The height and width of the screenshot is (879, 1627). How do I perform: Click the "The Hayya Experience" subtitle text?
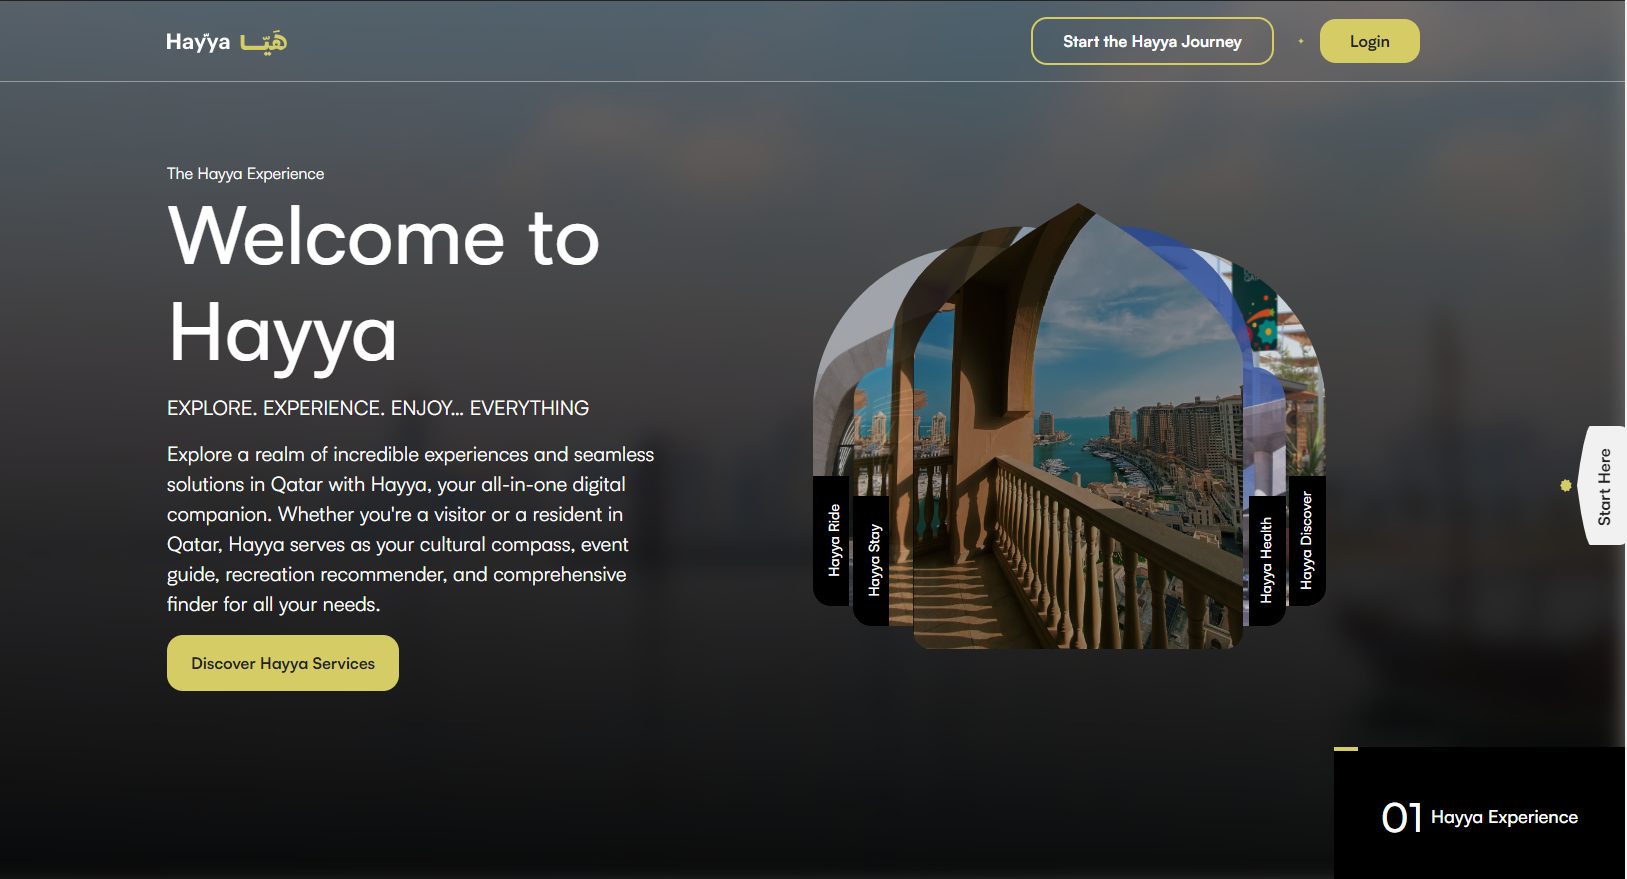pos(246,173)
